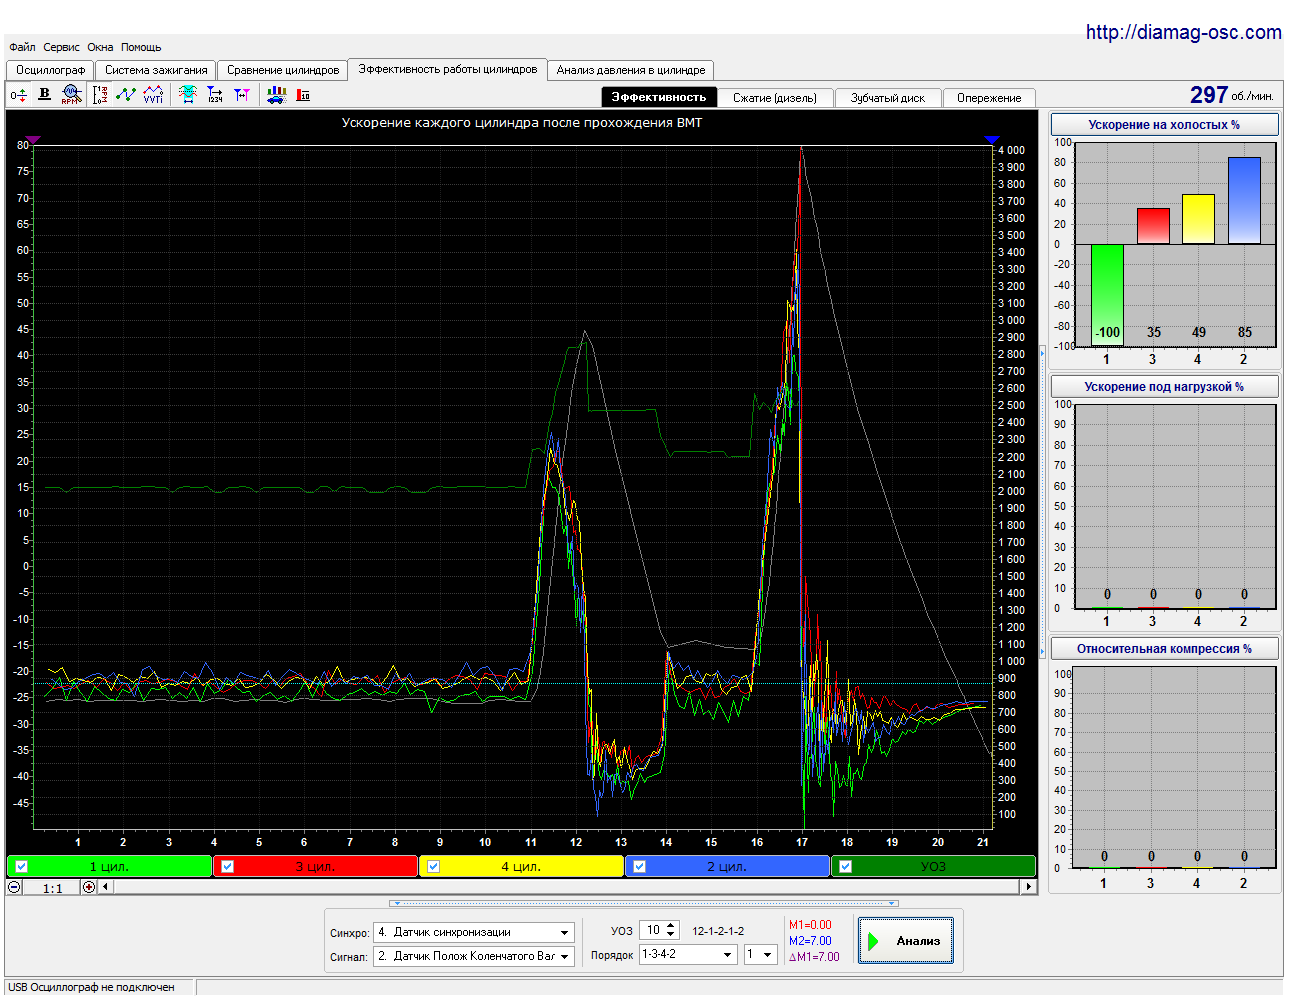
Task: Start analysis with the Анализ button
Action: click(906, 941)
